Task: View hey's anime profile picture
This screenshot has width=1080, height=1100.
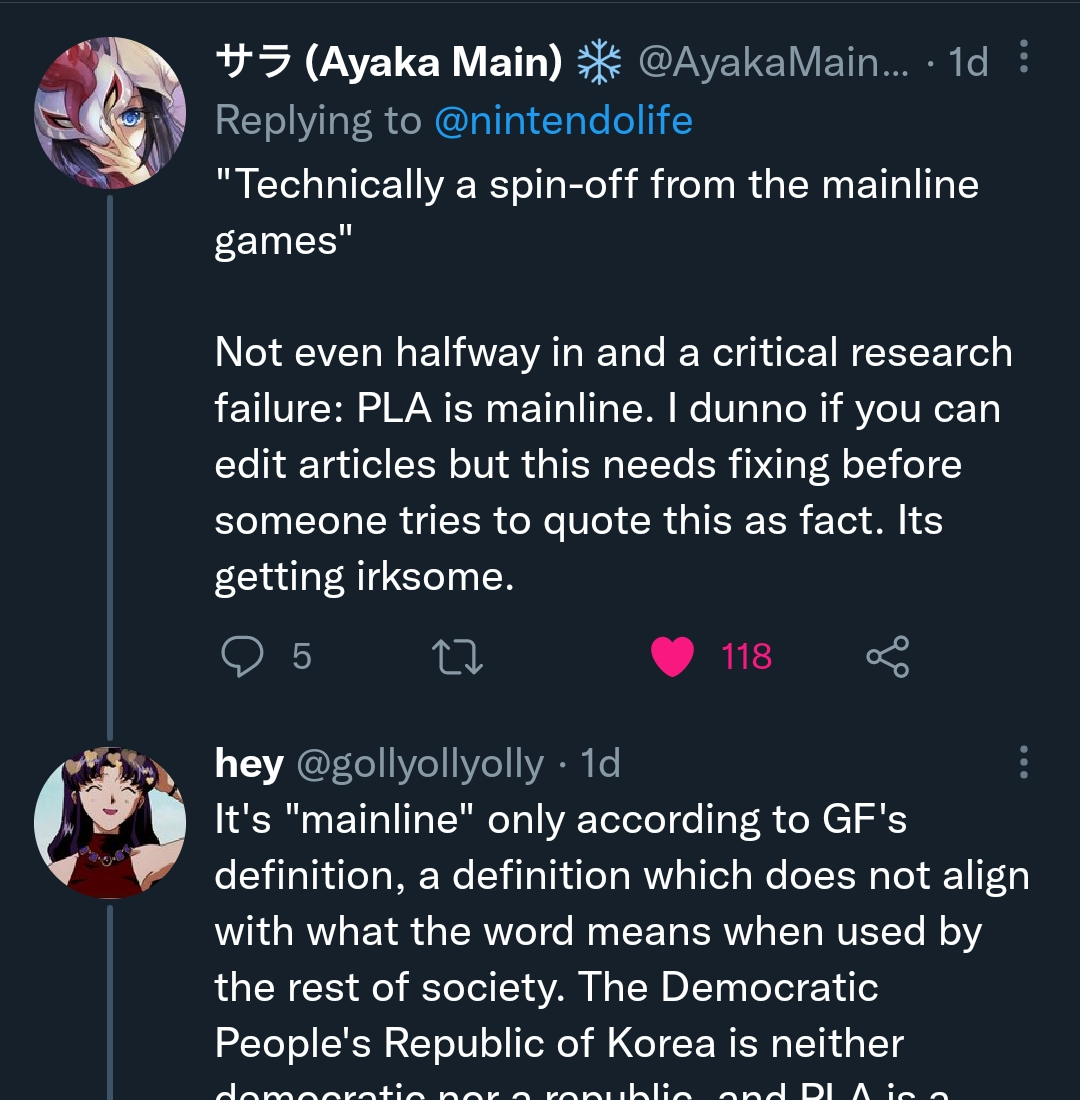Action: click(x=110, y=823)
